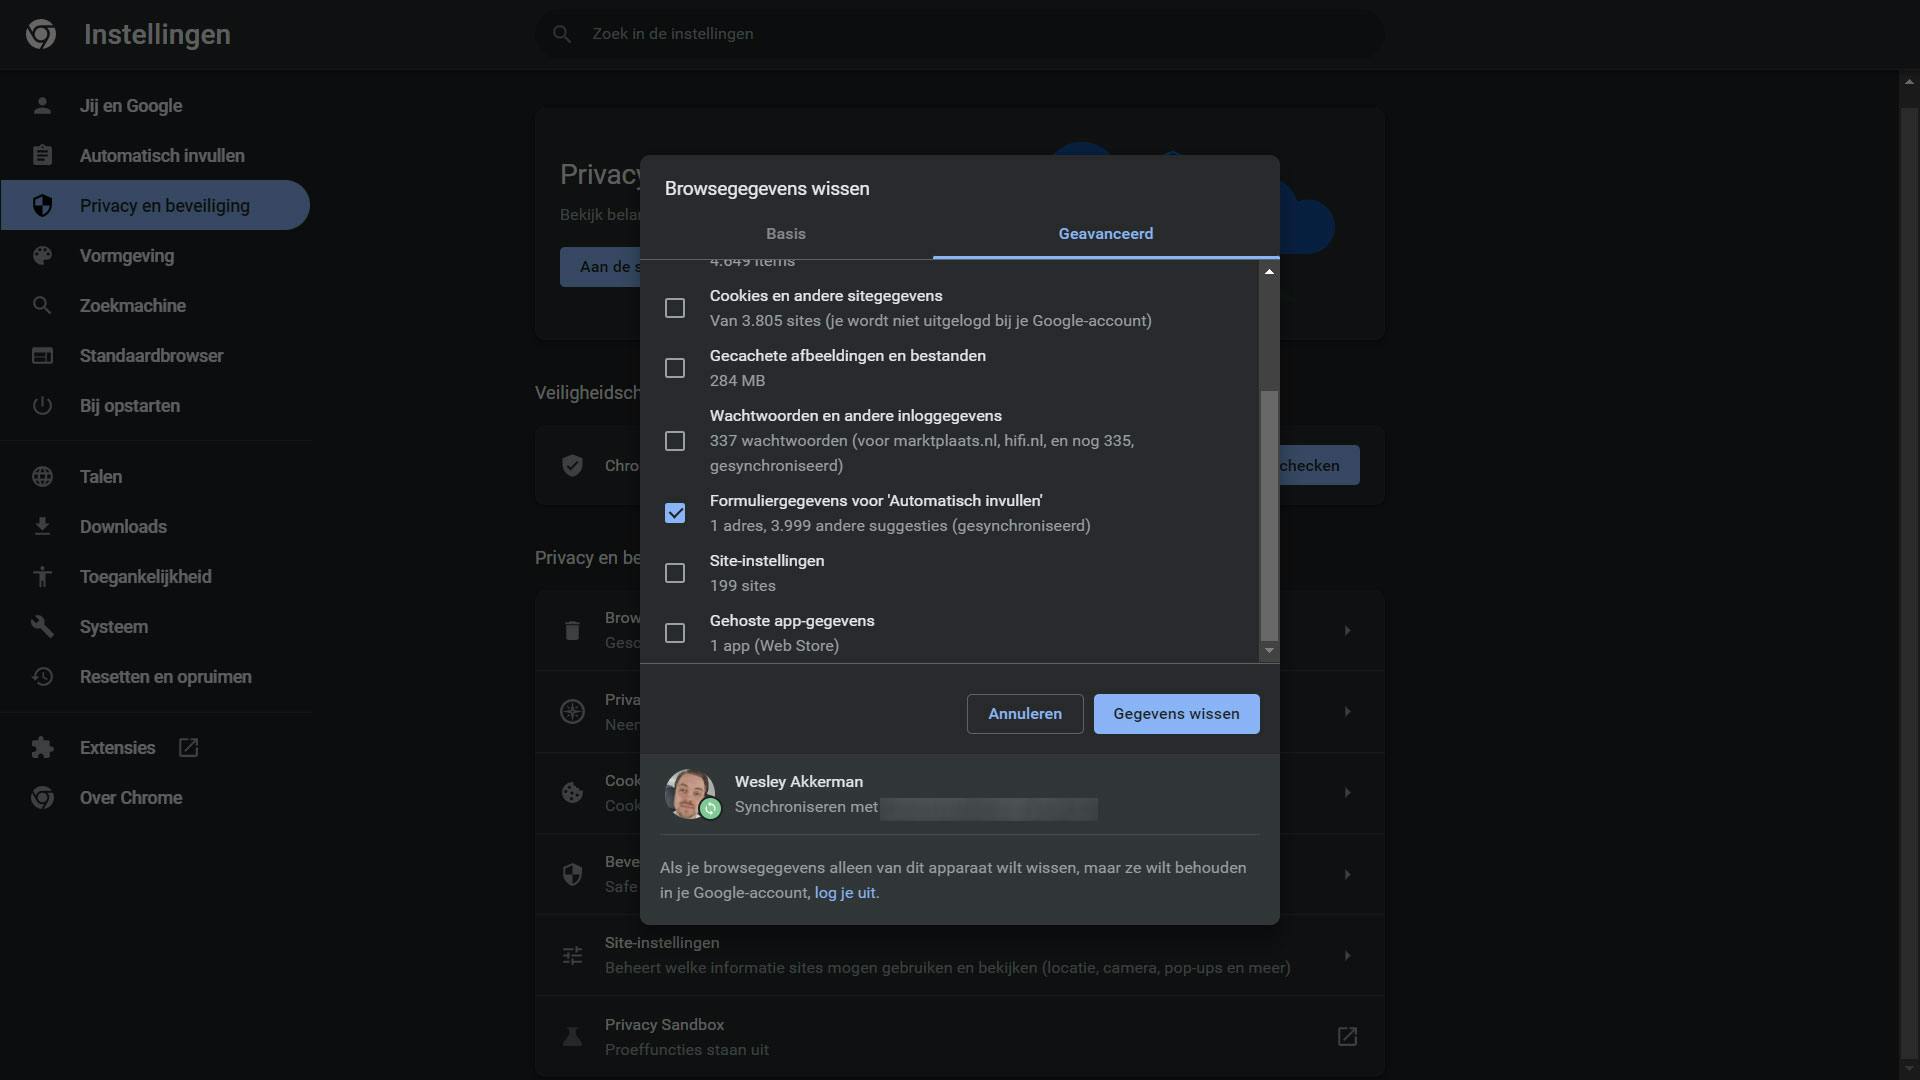This screenshot has height=1080, width=1920.
Task: Click the Extensies puzzle piece icon
Action: pyautogui.click(x=42, y=748)
